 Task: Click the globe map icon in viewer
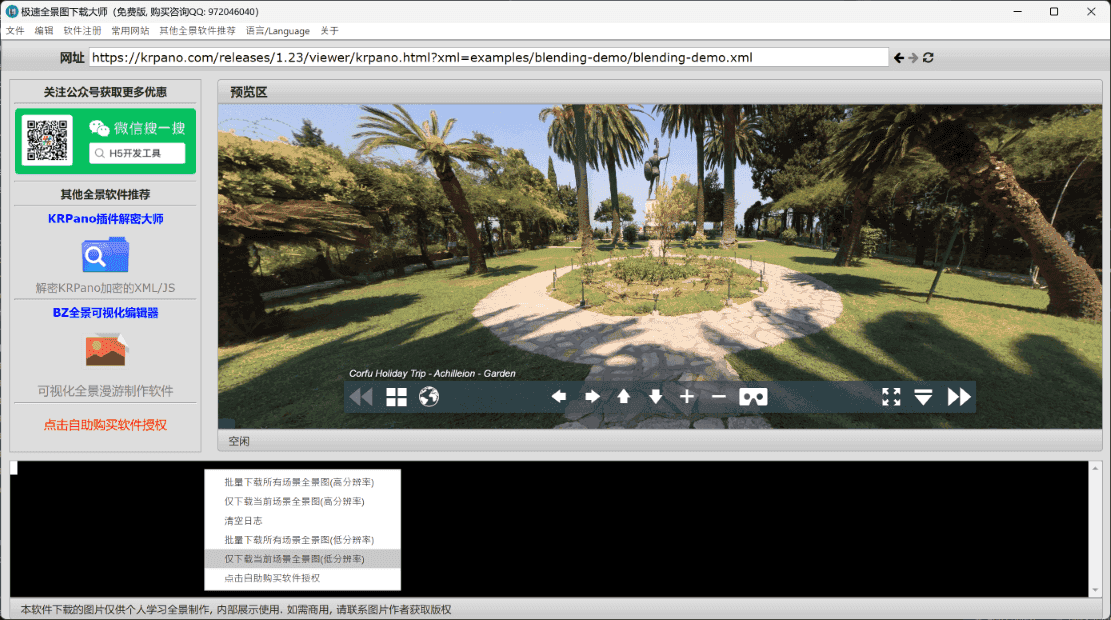click(429, 397)
